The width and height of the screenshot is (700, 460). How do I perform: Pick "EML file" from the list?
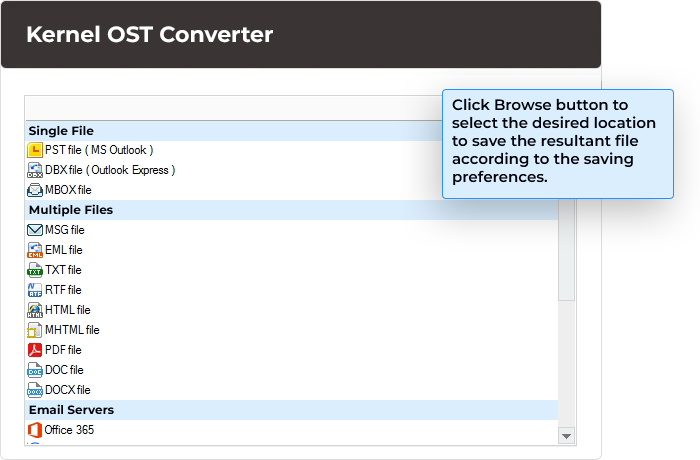click(292, 250)
